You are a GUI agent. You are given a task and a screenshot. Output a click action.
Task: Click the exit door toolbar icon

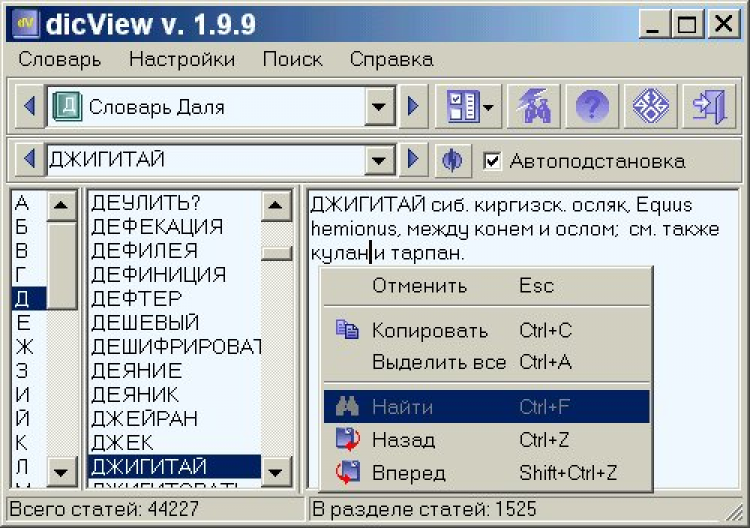709,106
